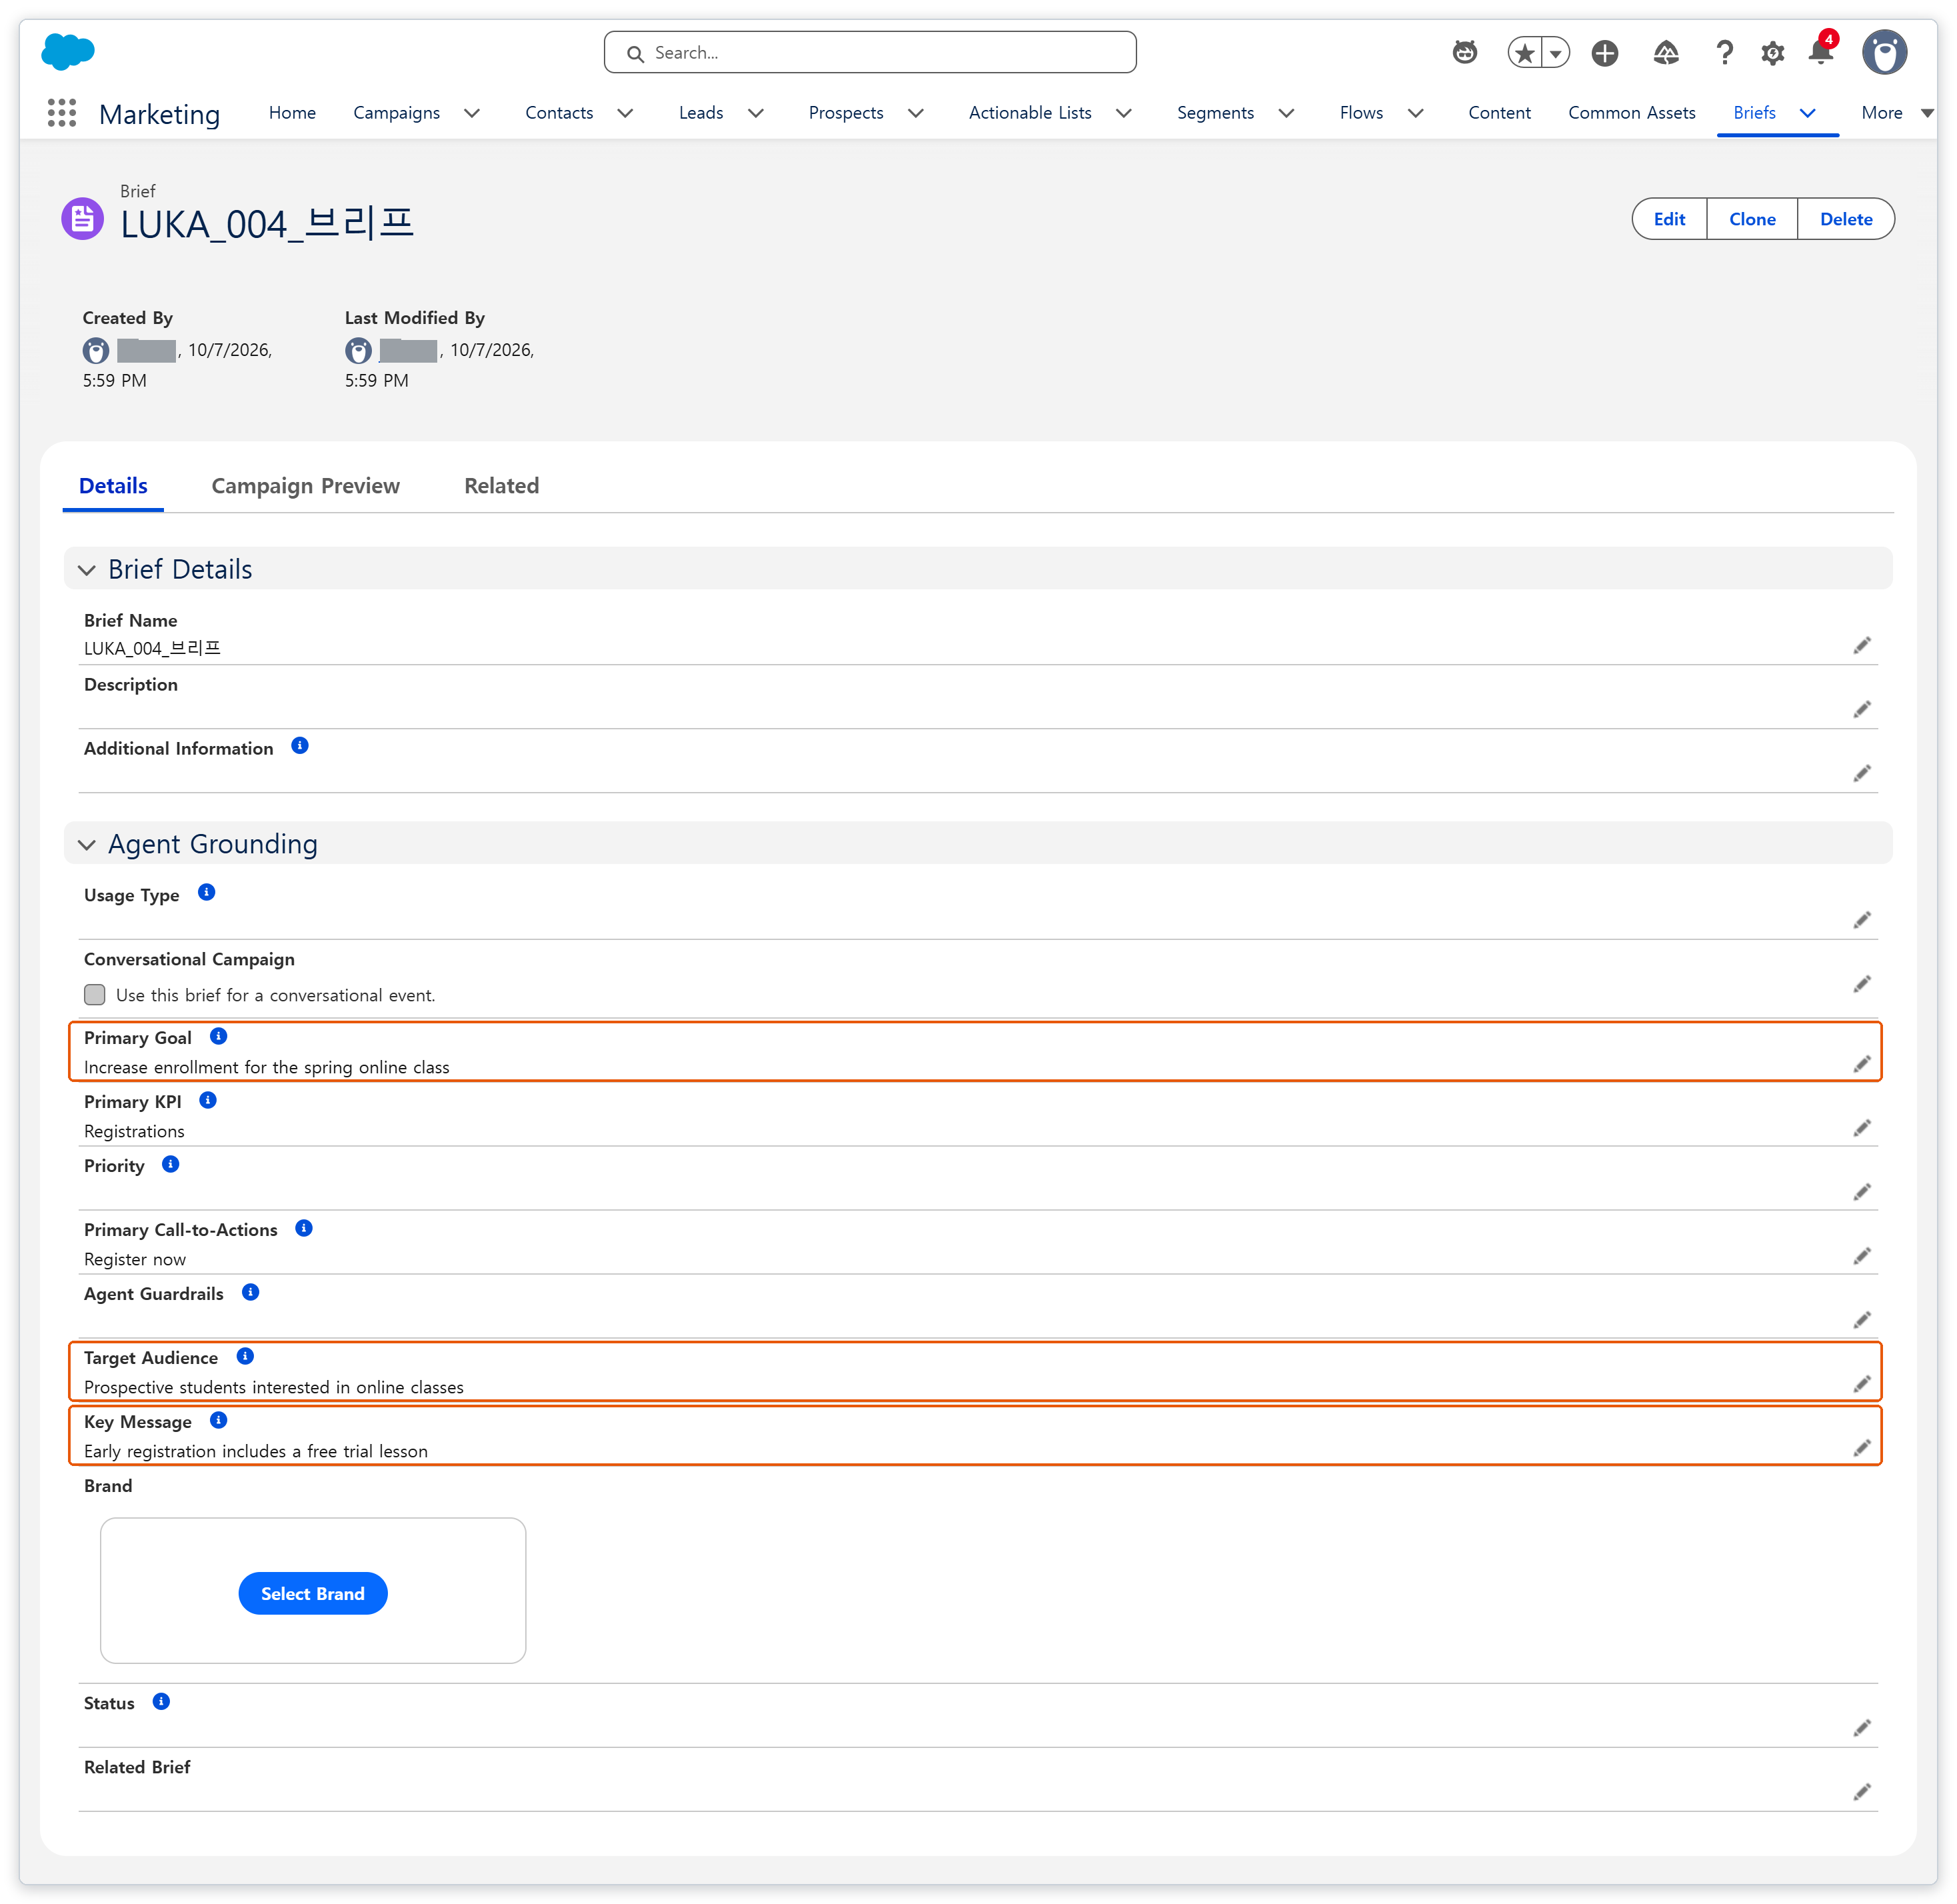Open the Campaigns tab dropdown chevron

tap(472, 113)
